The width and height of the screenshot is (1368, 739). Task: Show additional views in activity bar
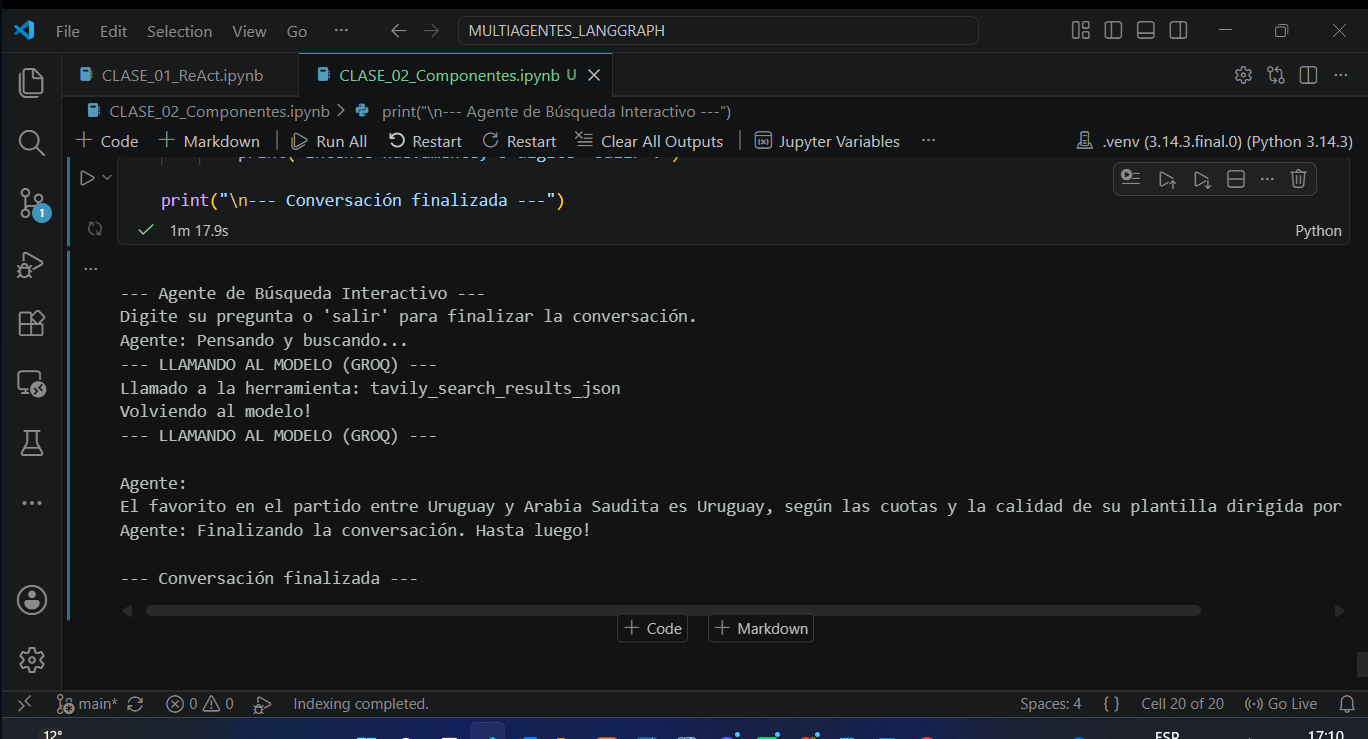coord(31,503)
